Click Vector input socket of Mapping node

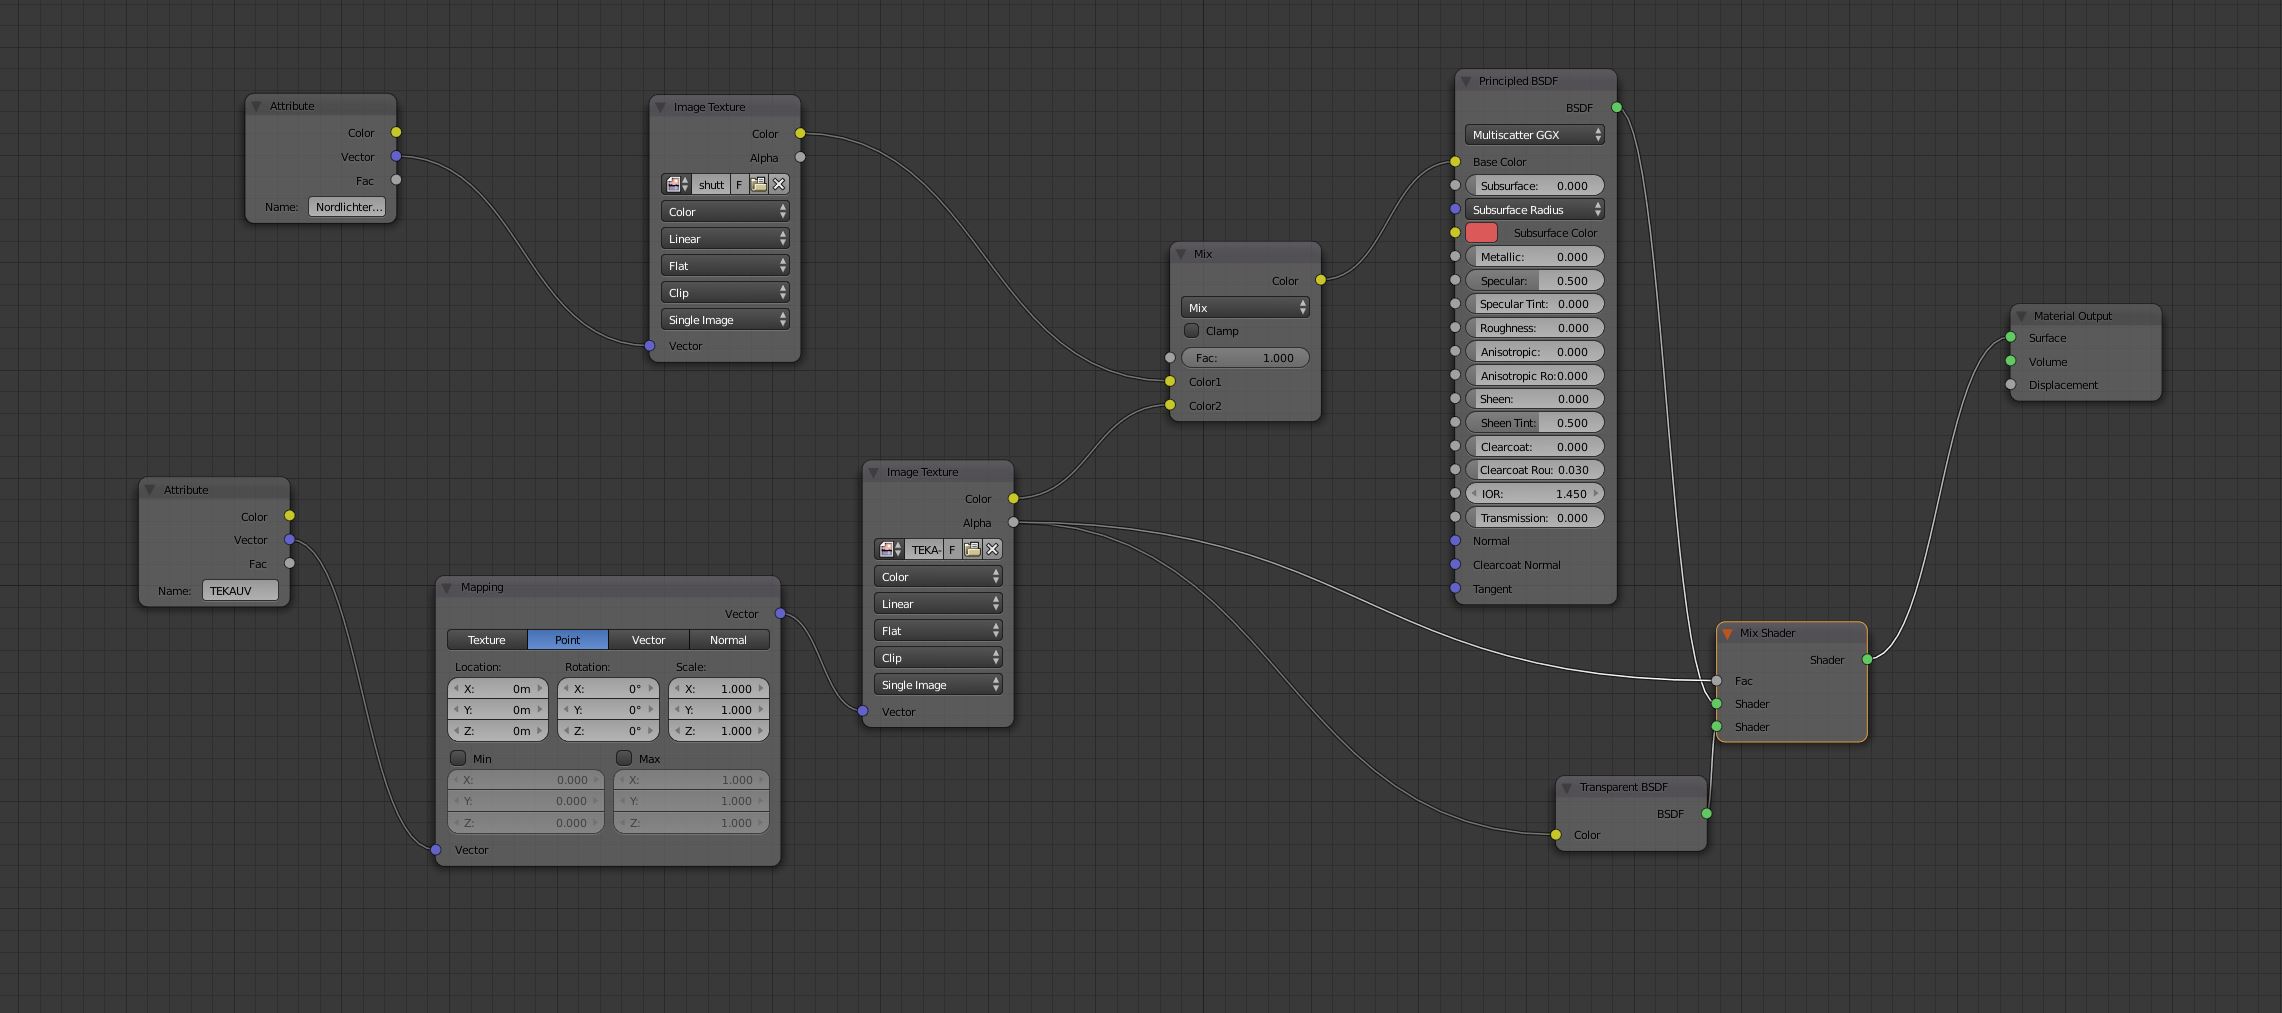click(436, 849)
